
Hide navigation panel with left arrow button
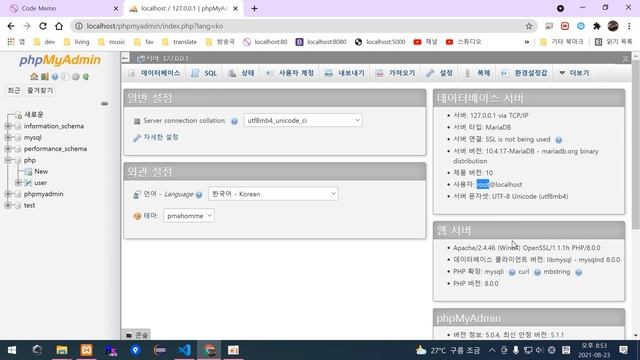pyautogui.click(x=125, y=58)
